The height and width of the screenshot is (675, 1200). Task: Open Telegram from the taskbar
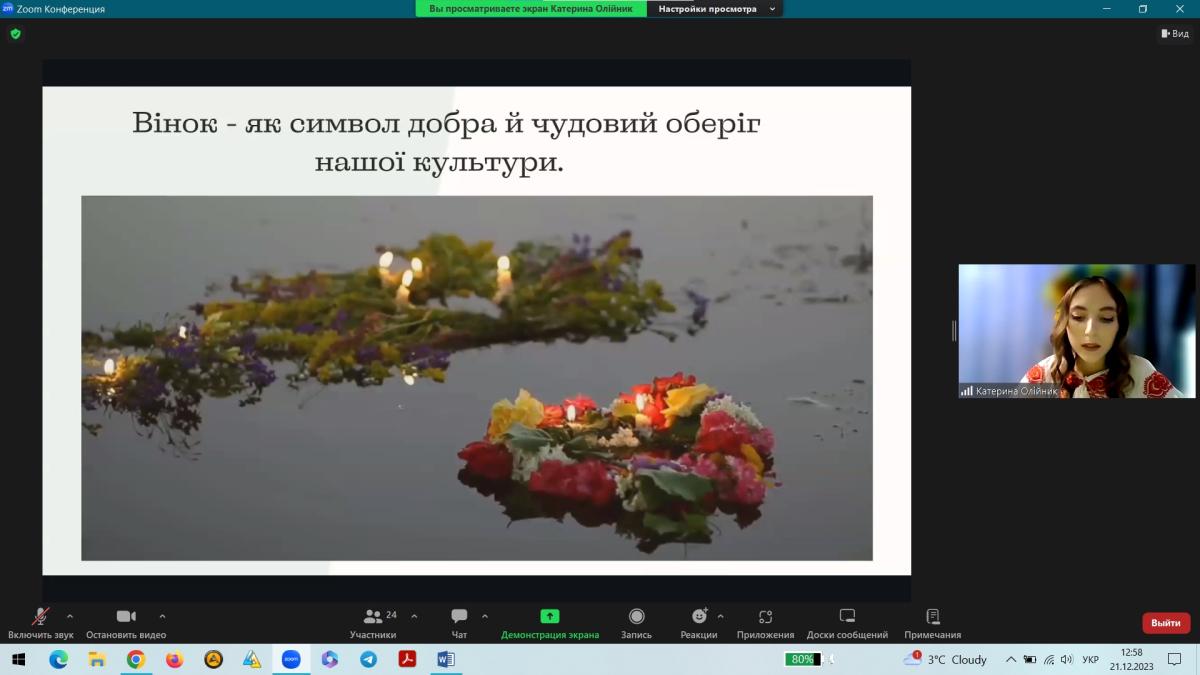coord(368,659)
